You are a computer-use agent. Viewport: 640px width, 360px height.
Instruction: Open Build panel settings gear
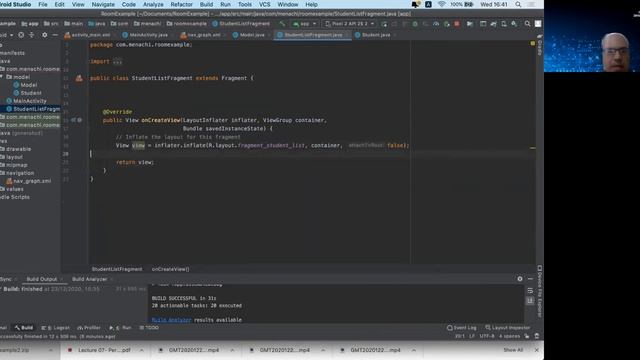coord(520,279)
